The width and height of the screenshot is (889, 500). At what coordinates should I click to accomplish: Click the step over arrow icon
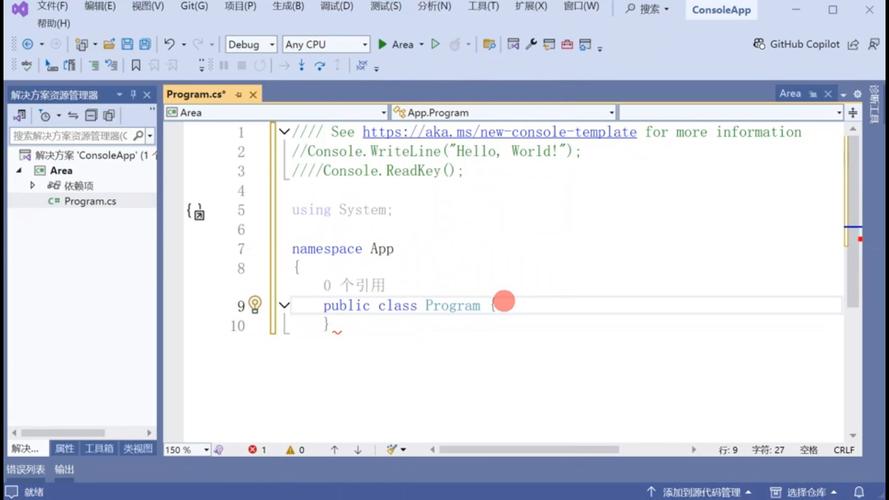(320, 66)
